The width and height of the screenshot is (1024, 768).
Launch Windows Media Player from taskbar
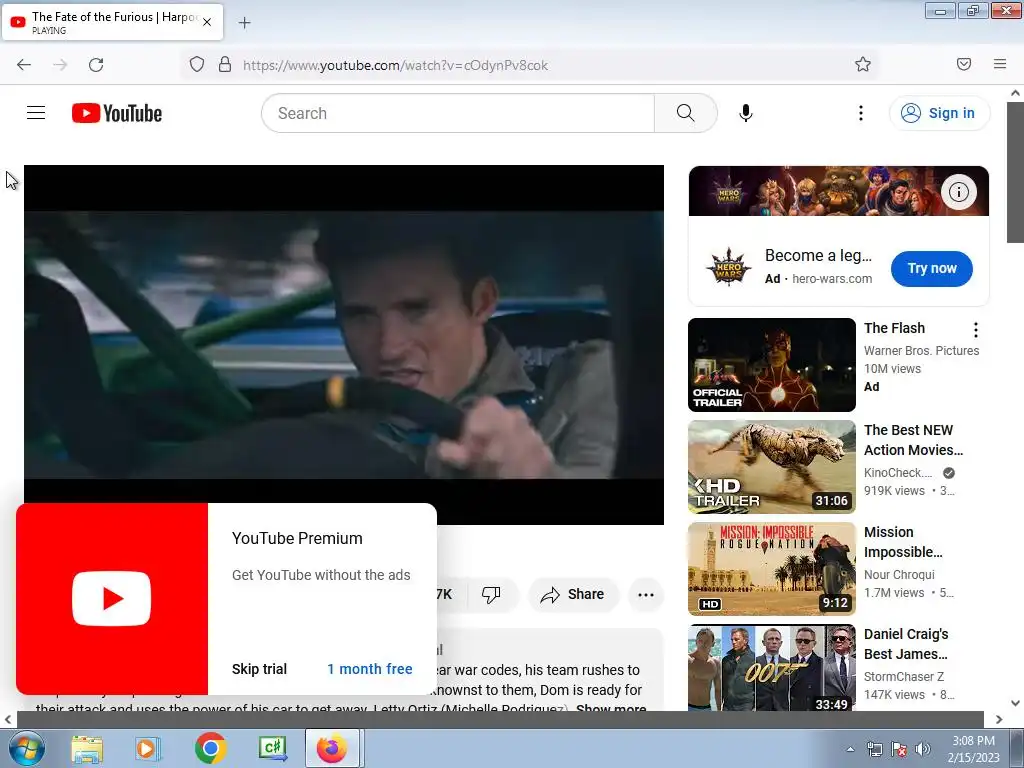tap(147, 748)
